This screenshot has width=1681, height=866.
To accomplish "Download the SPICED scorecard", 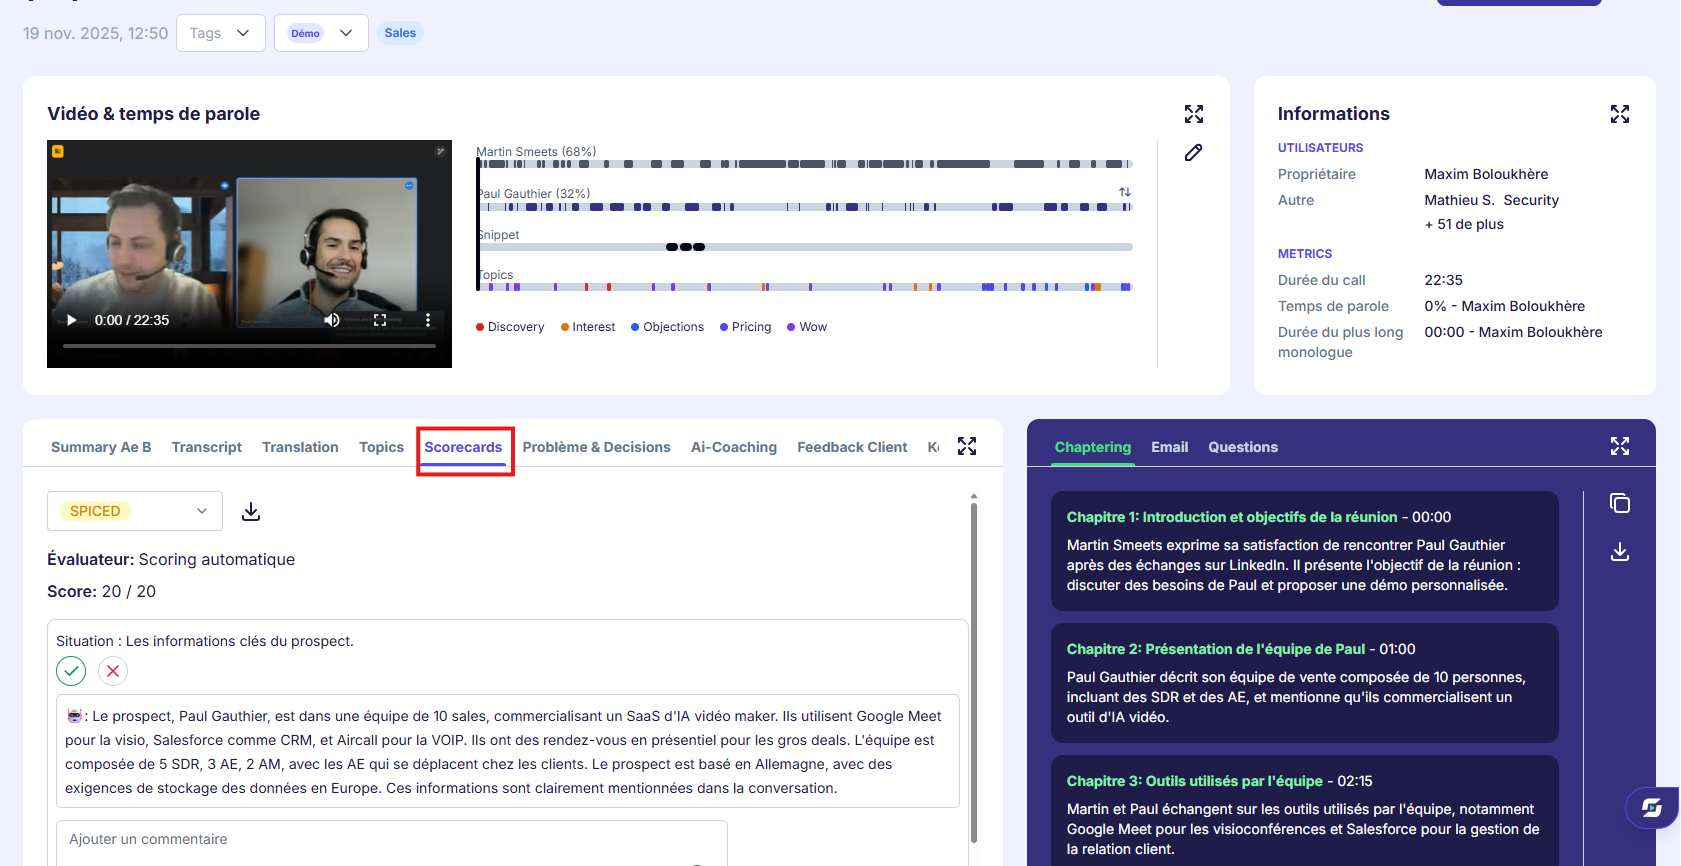I will point(251,512).
